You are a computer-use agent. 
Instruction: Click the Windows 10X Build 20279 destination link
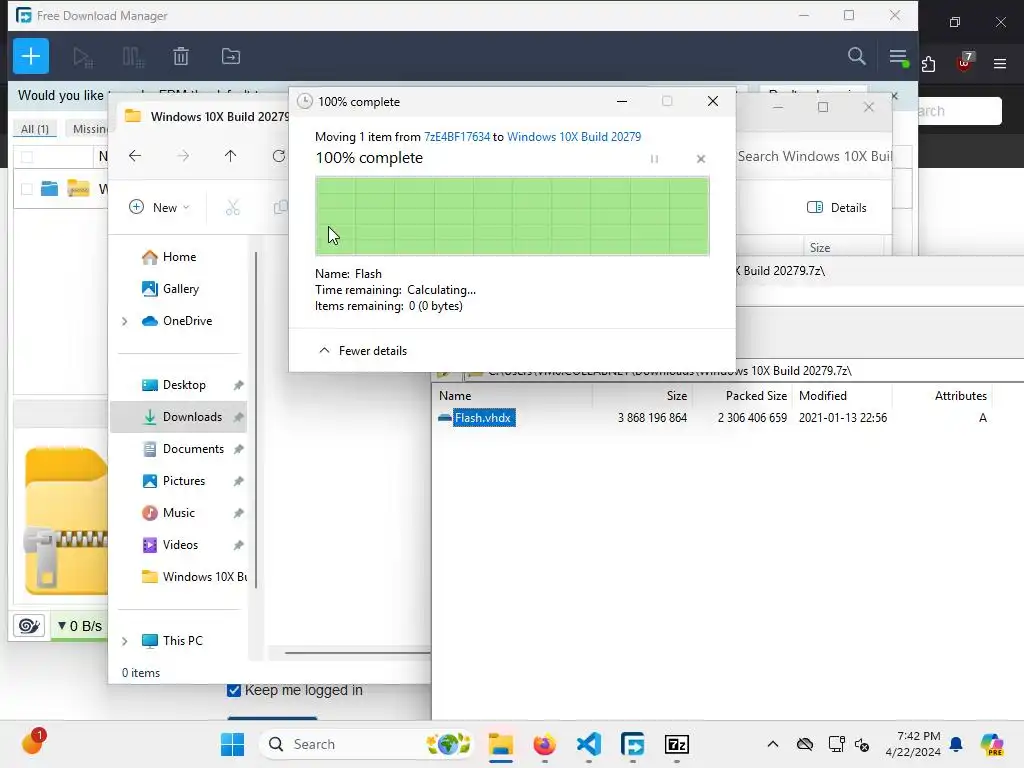click(x=574, y=136)
